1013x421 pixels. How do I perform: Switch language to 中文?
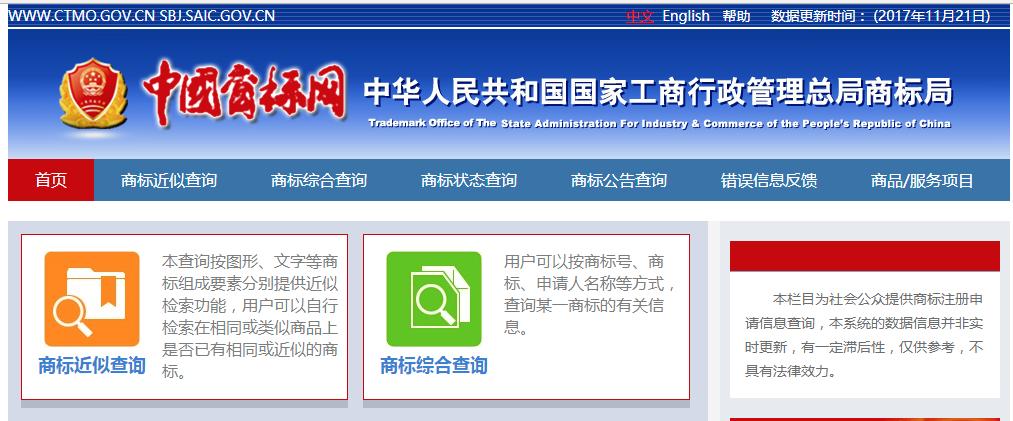(640, 16)
